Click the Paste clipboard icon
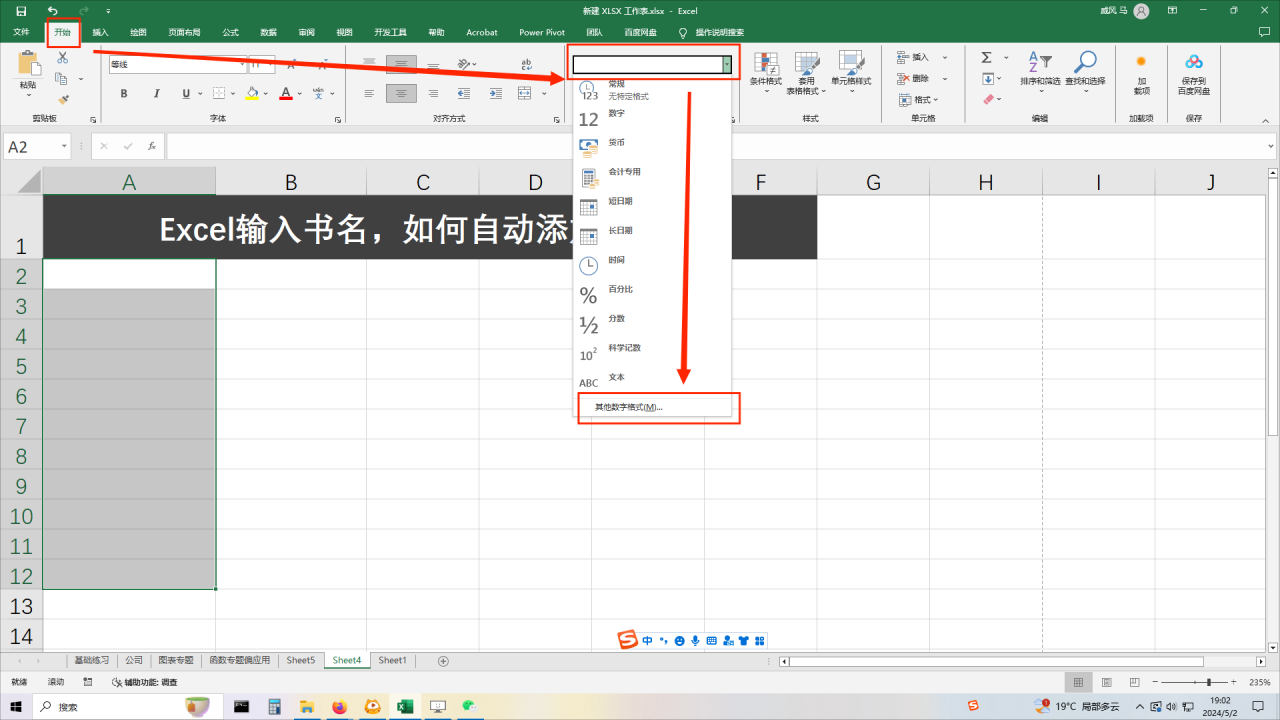 click(28, 62)
